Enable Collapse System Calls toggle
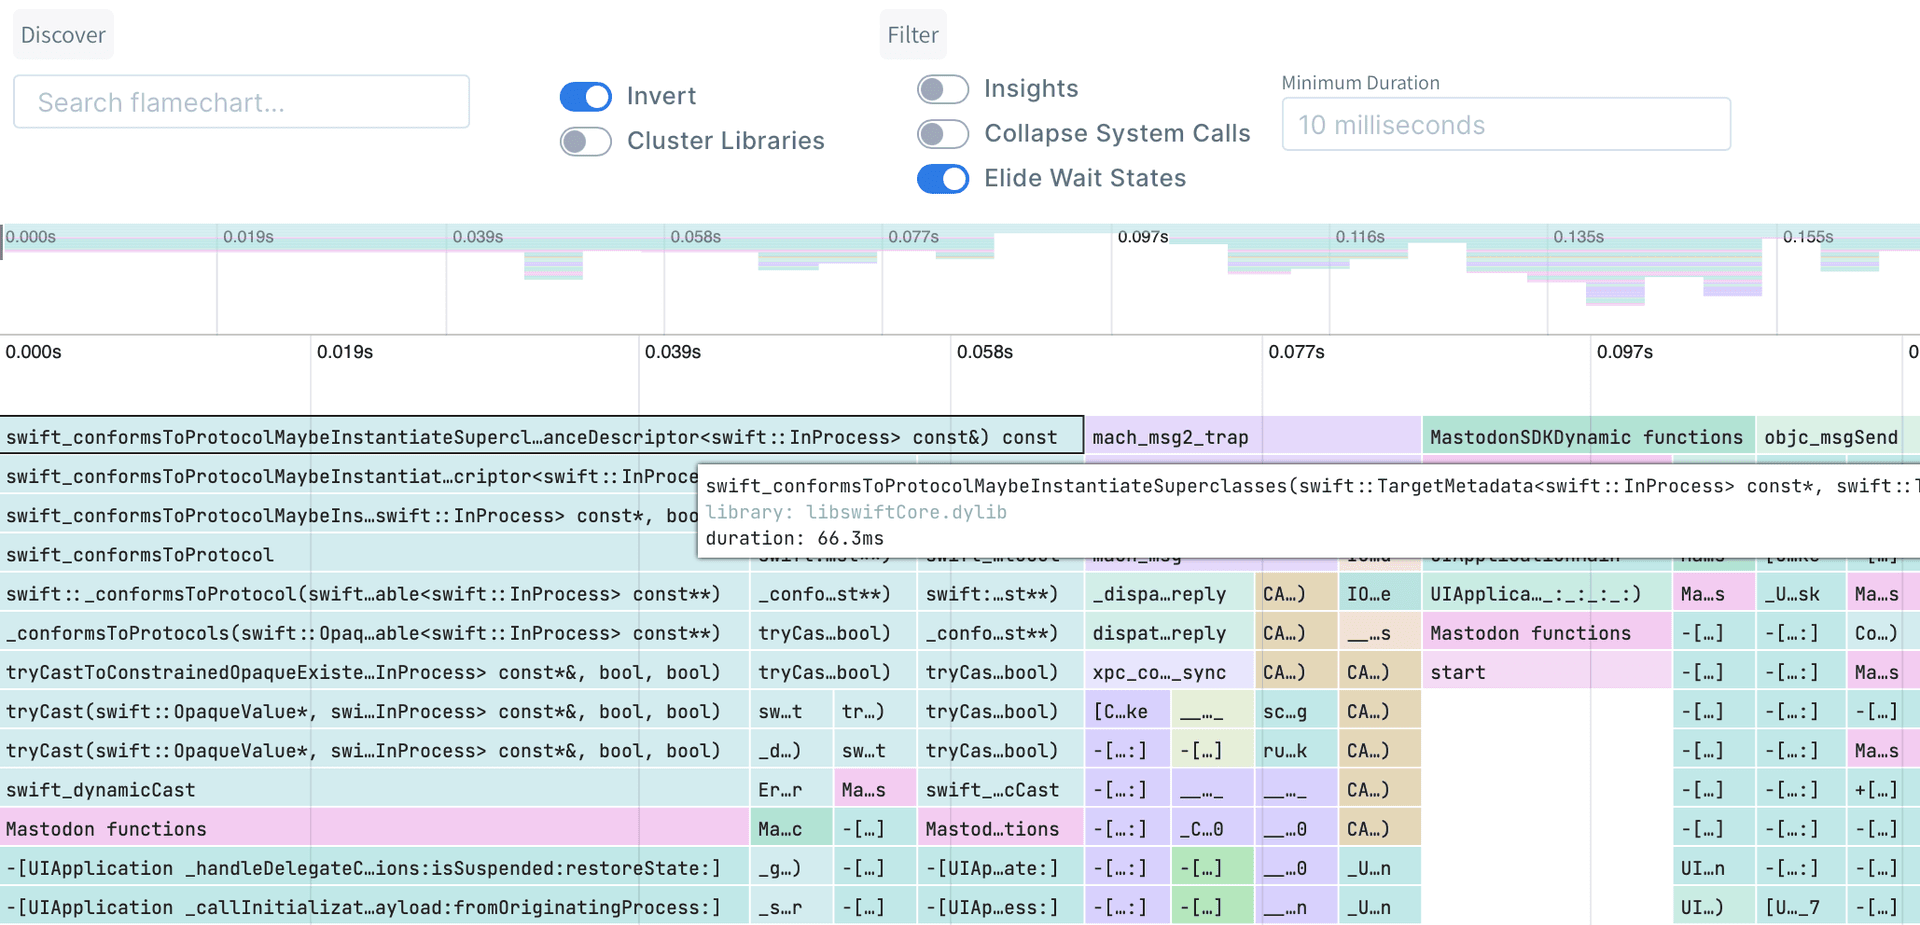Image resolution: width=1920 pixels, height=925 pixels. pos(942,134)
